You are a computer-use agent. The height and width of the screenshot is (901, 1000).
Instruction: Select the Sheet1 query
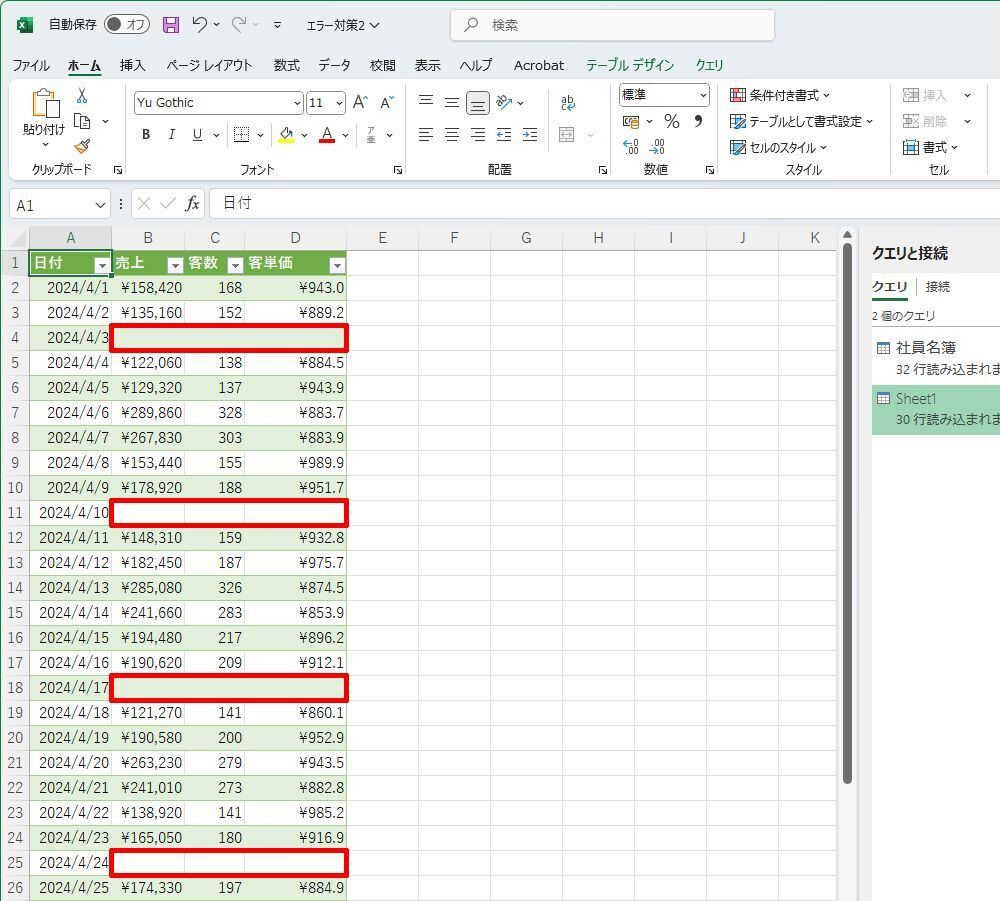(x=936, y=409)
